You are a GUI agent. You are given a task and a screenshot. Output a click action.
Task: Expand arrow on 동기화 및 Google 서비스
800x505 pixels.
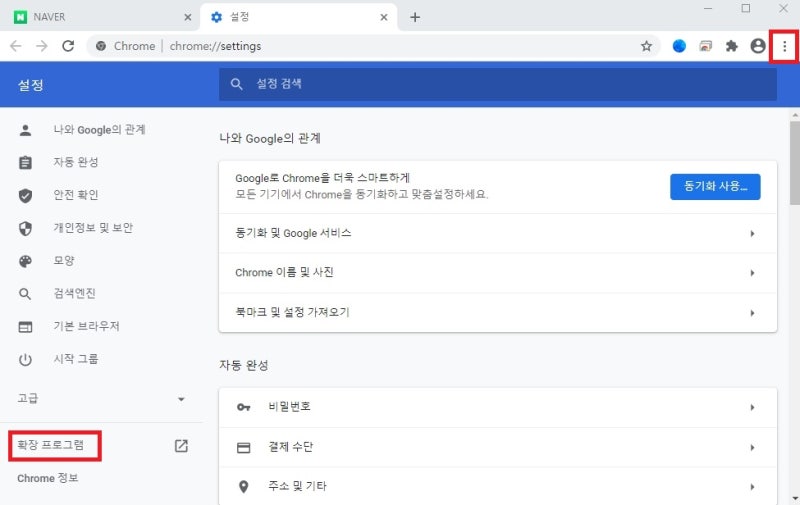click(x=752, y=234)
